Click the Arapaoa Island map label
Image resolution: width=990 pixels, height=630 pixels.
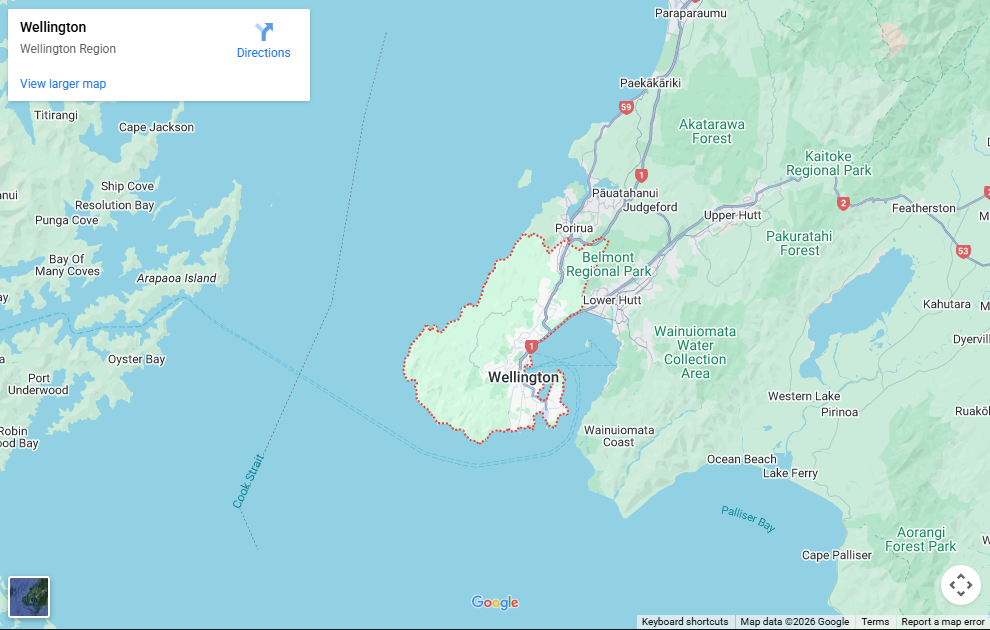coord(176,278)
